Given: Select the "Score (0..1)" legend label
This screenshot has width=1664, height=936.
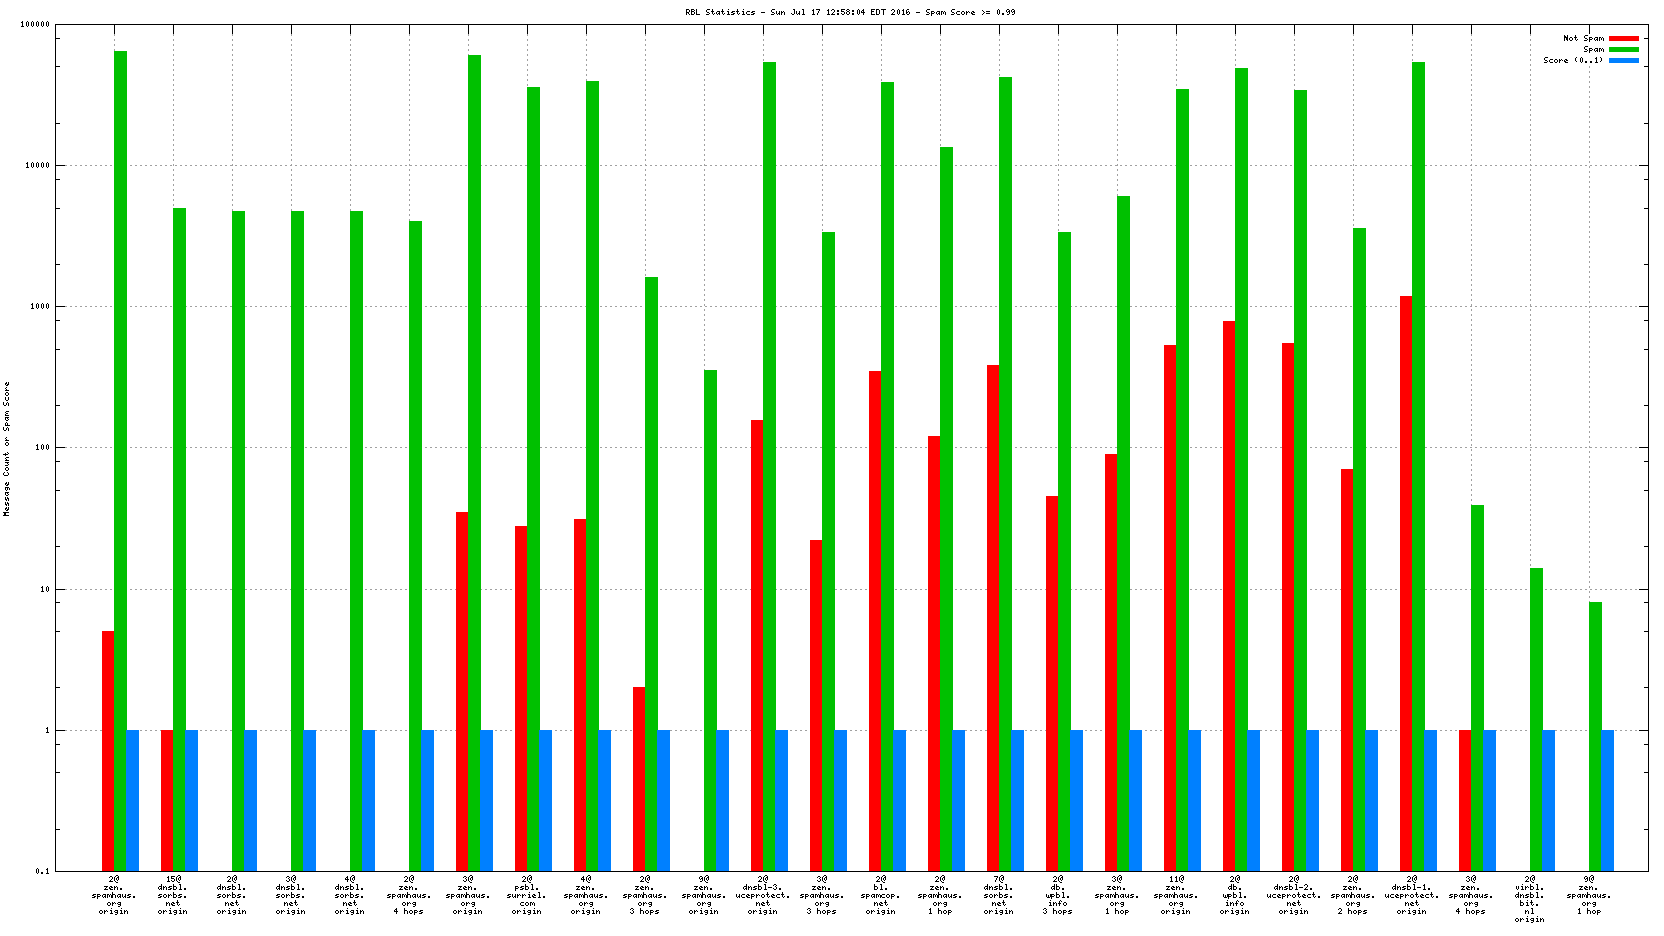Looking at the screenshot, I should tap(1572, 60).
